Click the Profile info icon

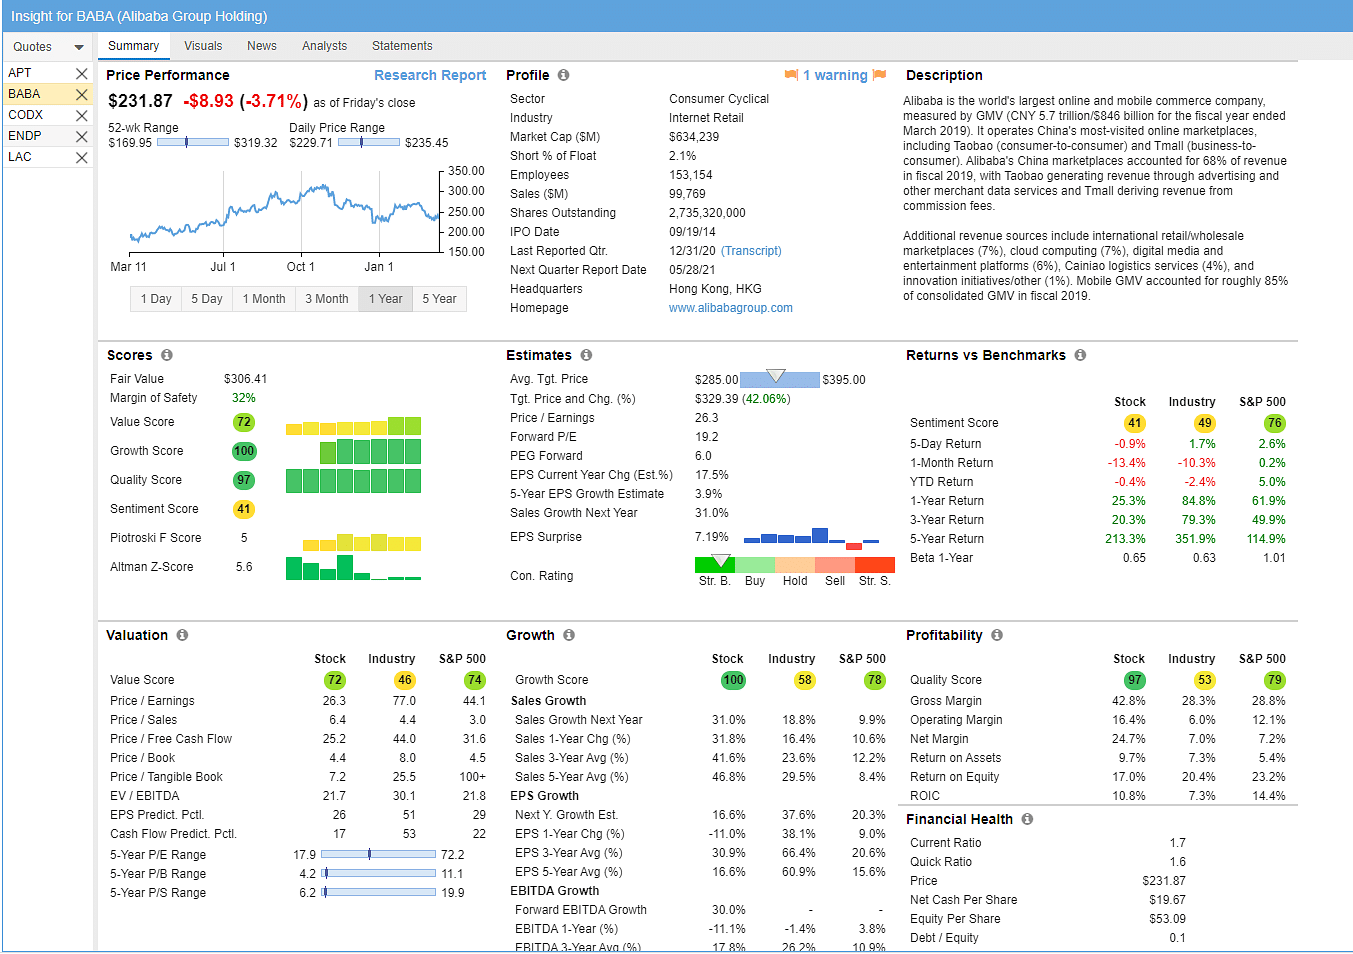point(563,75)
